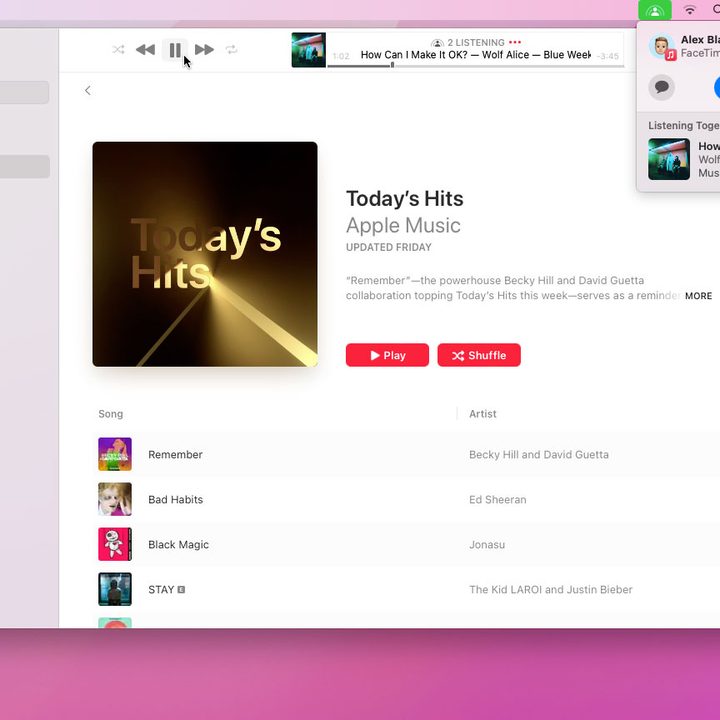Open artist Jonasu
This screenshot has height=720, width=720.
(487, 545)
